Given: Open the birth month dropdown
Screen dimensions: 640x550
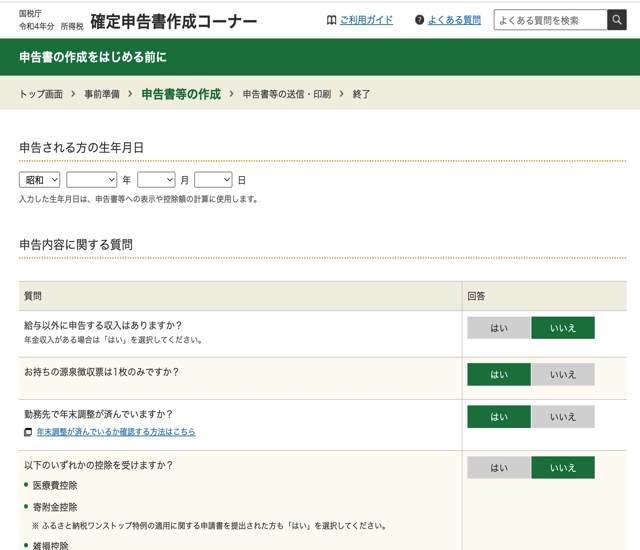Looking at the screenshot, I should 156,180.
